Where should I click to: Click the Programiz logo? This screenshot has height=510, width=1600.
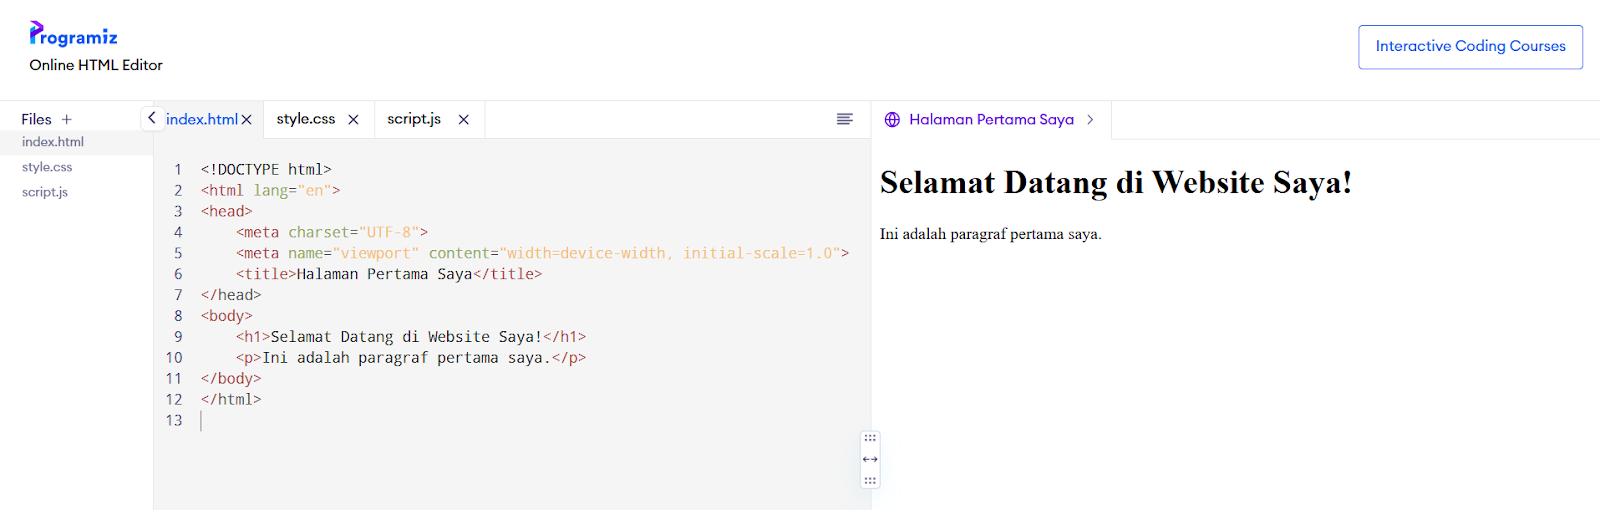click(73, 34)
